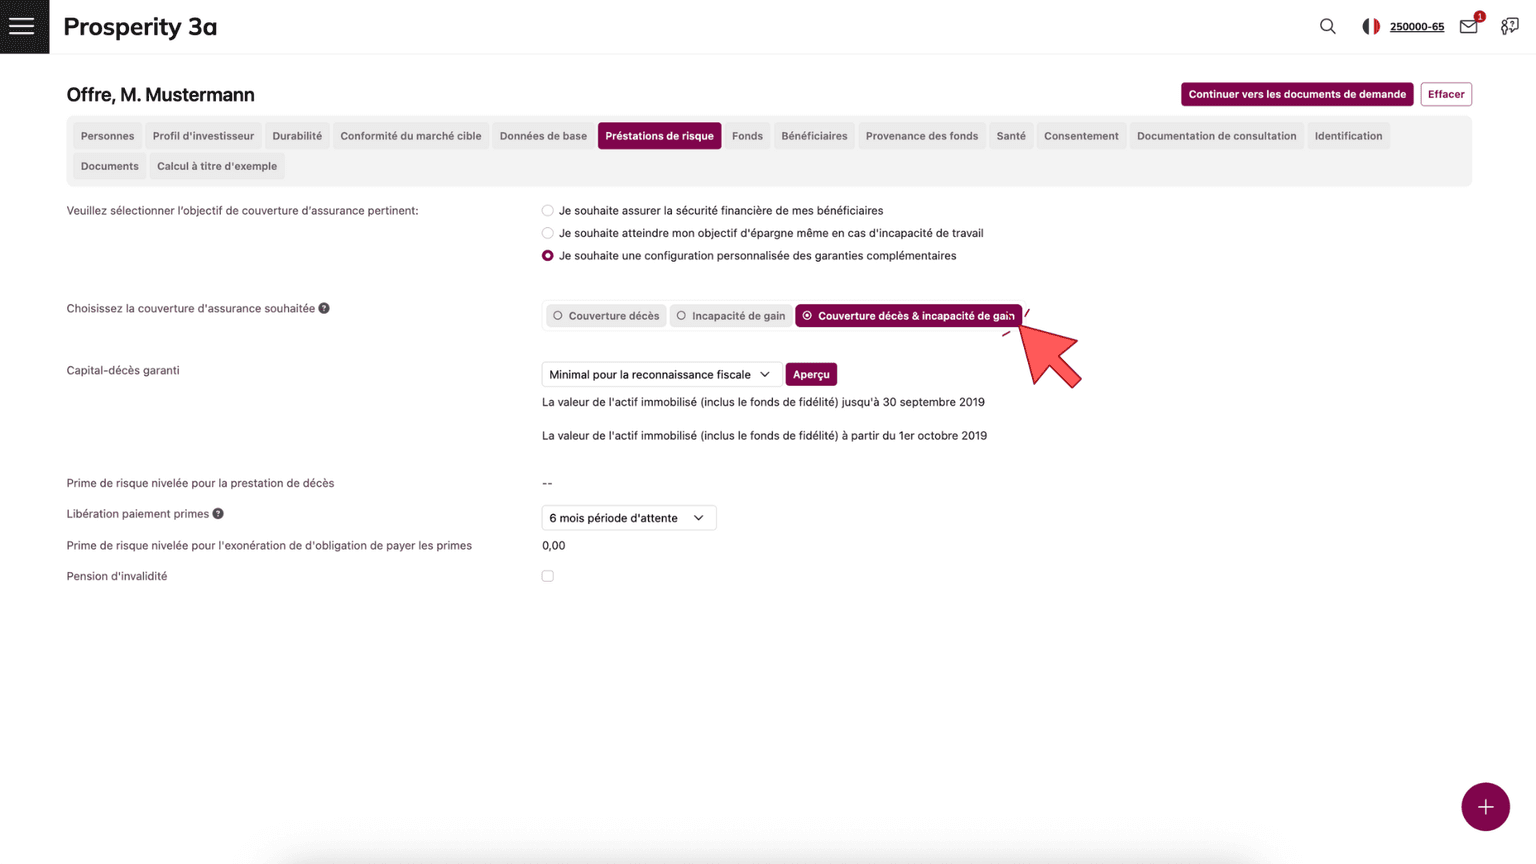Screen dimensions: 1536x864
Task: Switch to the Fonds tab
Action: pyautogui.click(x=746, y=136)
